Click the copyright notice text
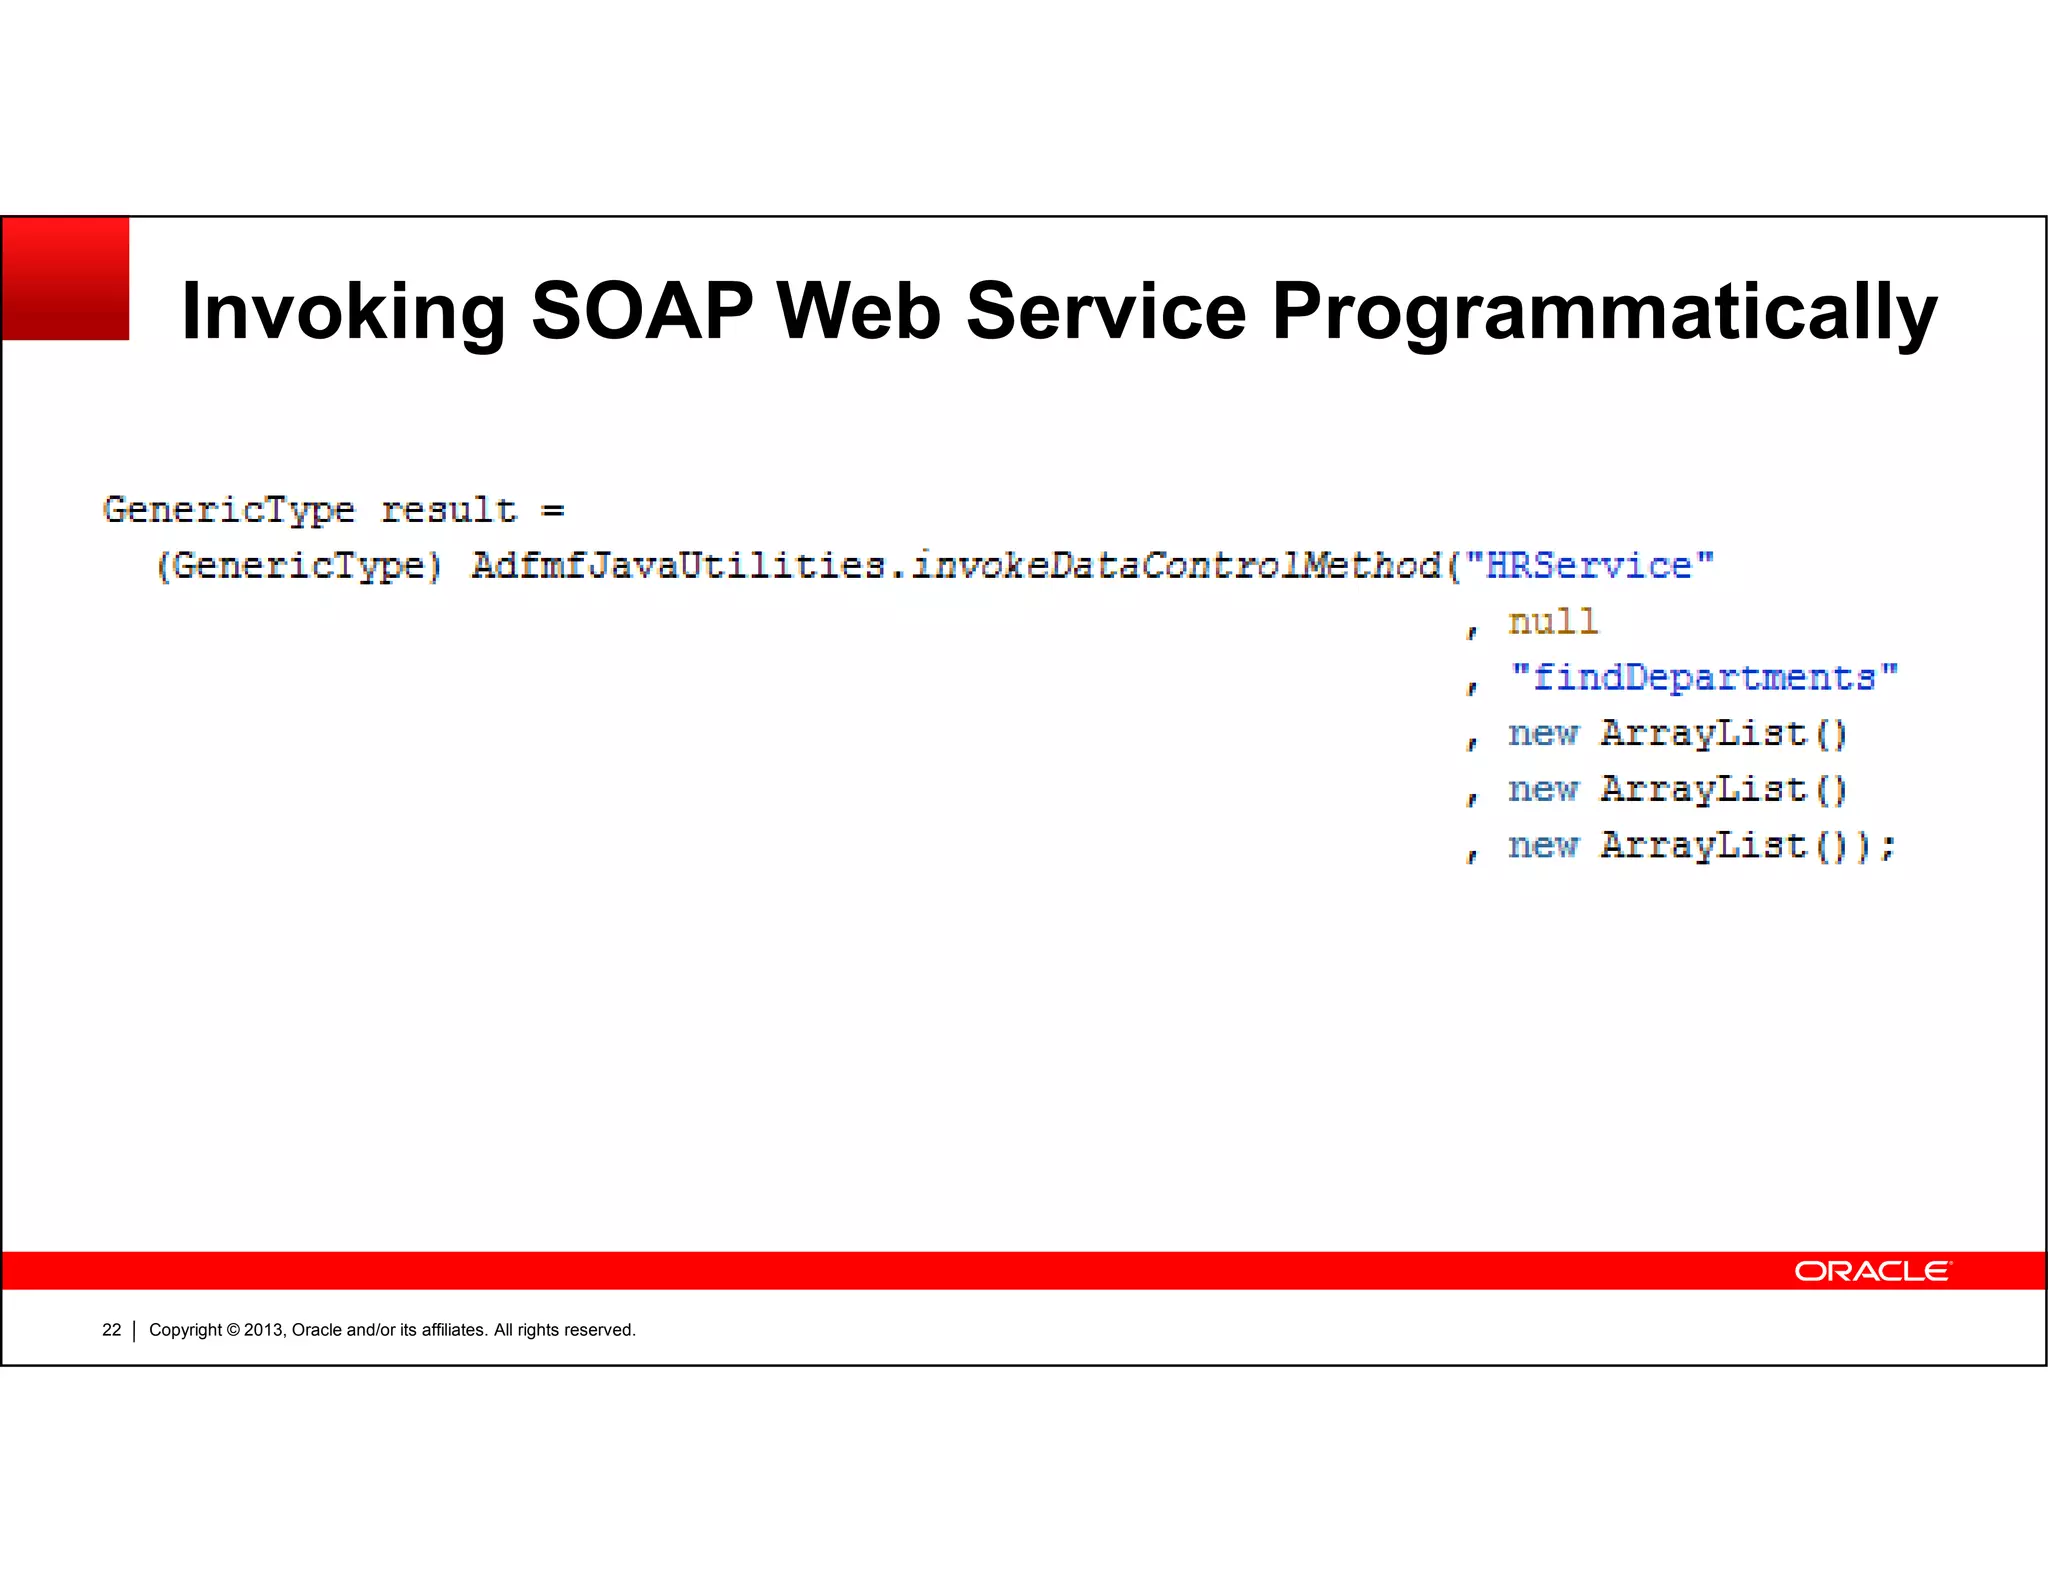The height and width of the screenshot is (1582, 2048). tap(392, 1330)
